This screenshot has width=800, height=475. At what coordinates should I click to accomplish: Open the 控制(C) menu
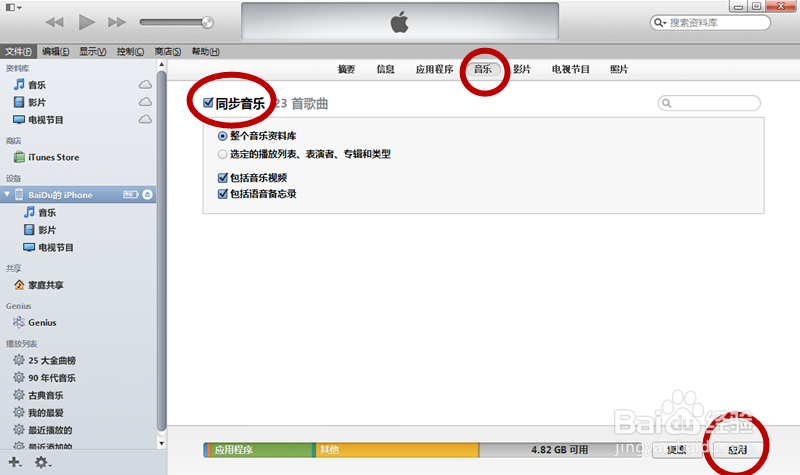[x=130, y=52]
